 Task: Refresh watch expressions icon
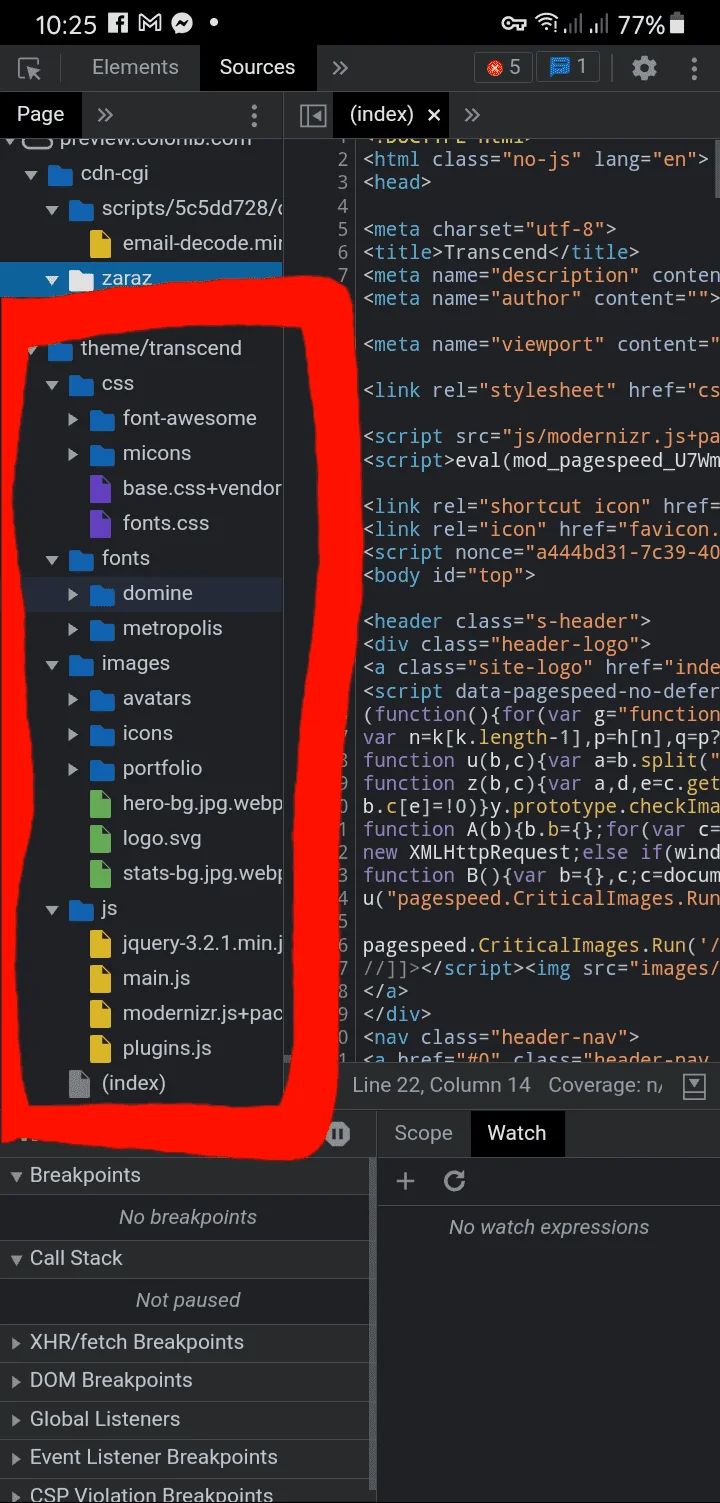coord(455,1182)
